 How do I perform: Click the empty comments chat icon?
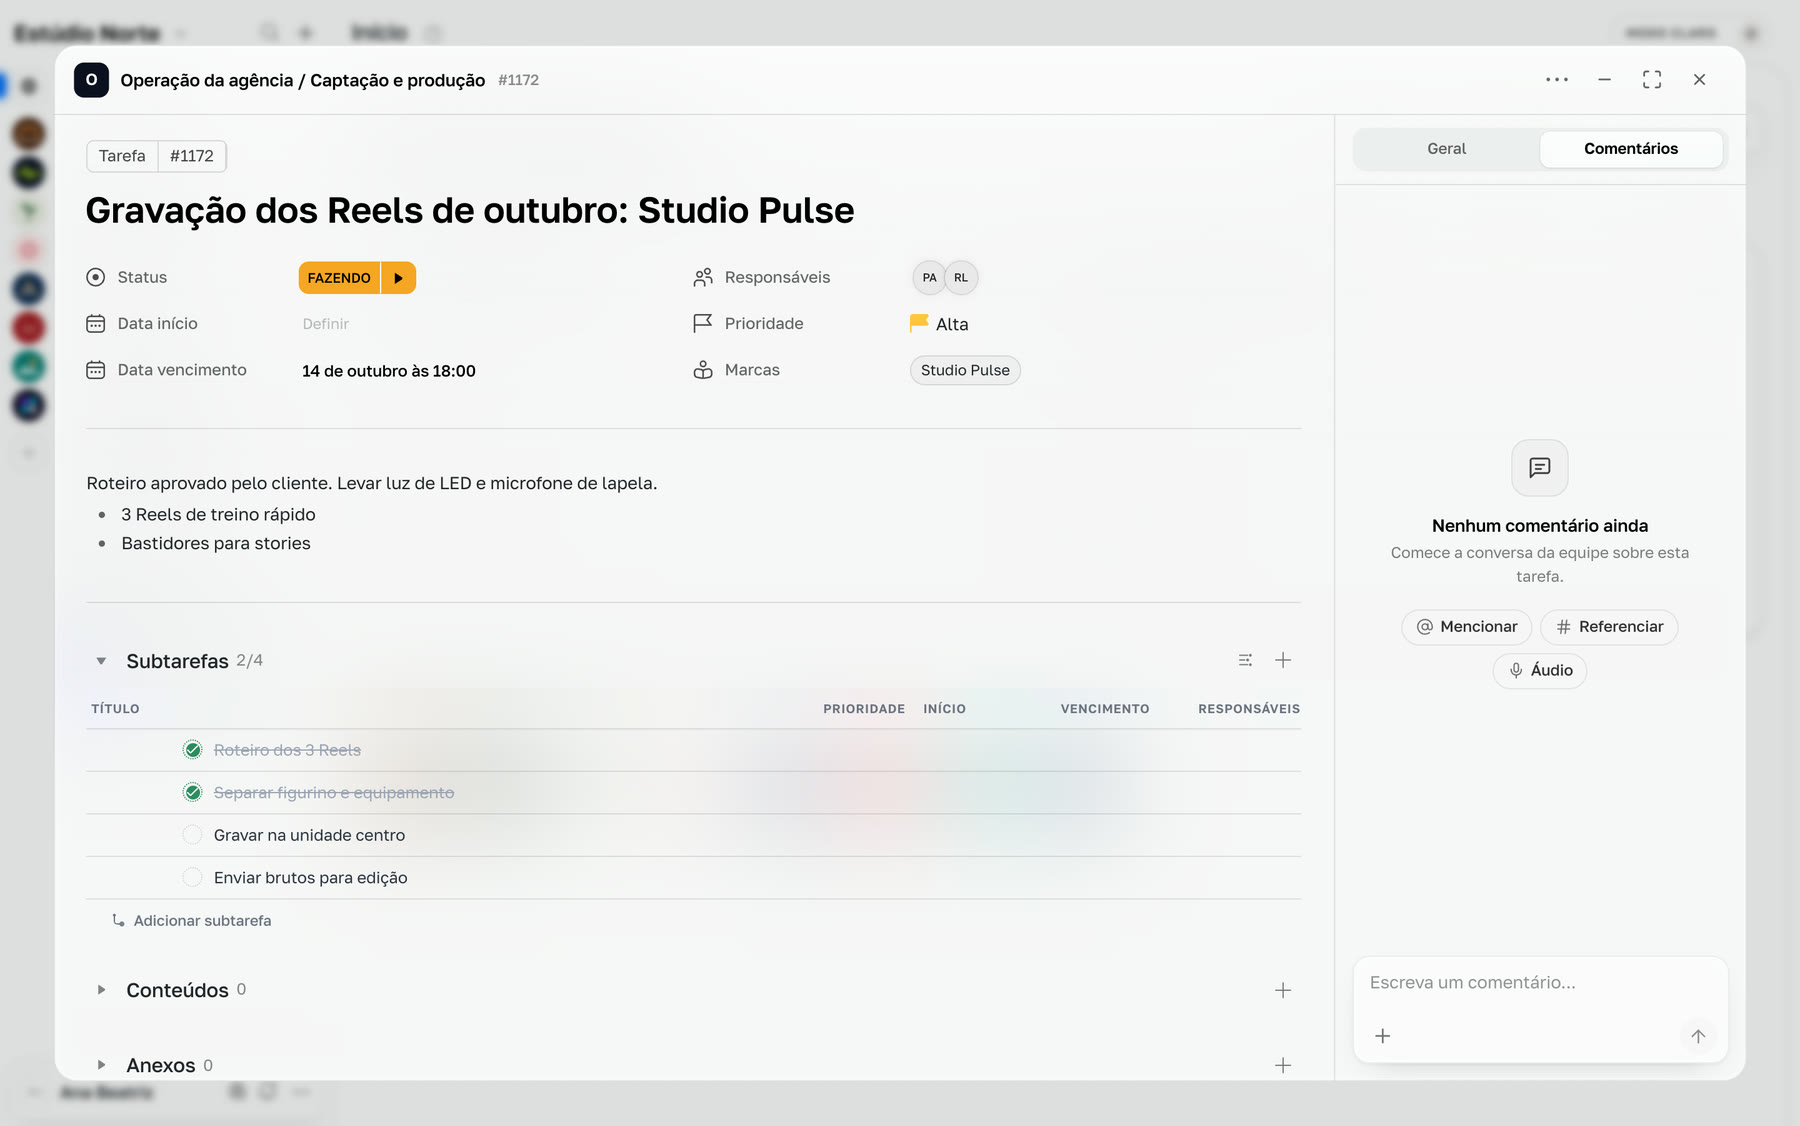(1540, 467)
